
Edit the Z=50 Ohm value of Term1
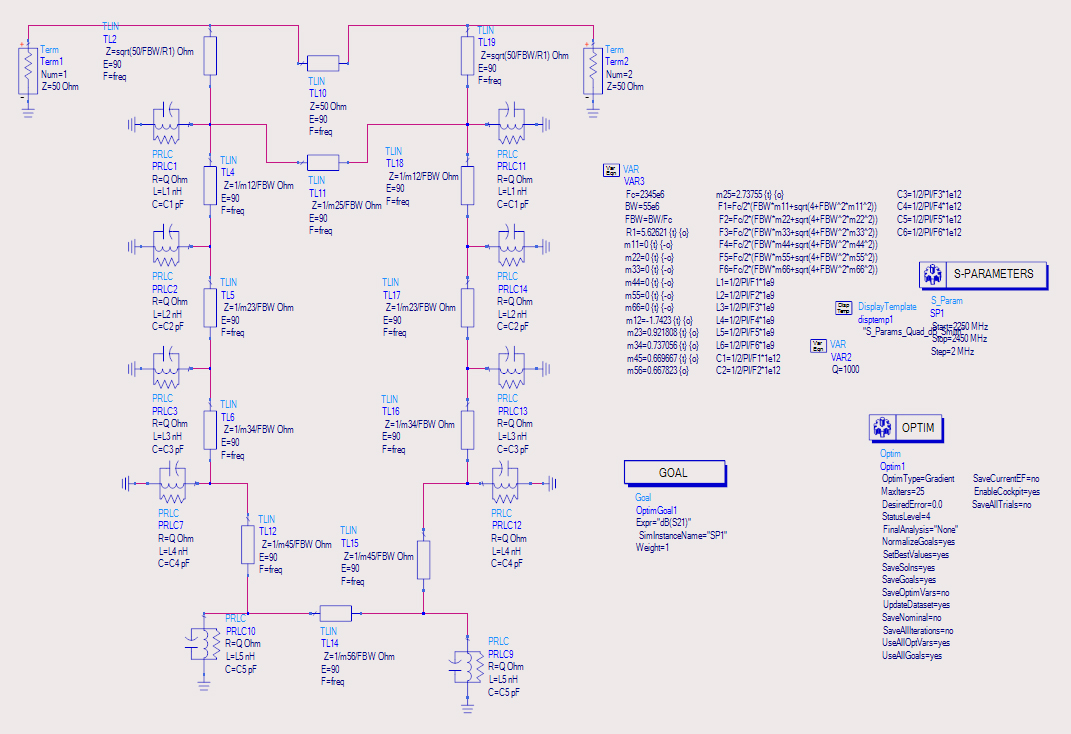(59, 87)
